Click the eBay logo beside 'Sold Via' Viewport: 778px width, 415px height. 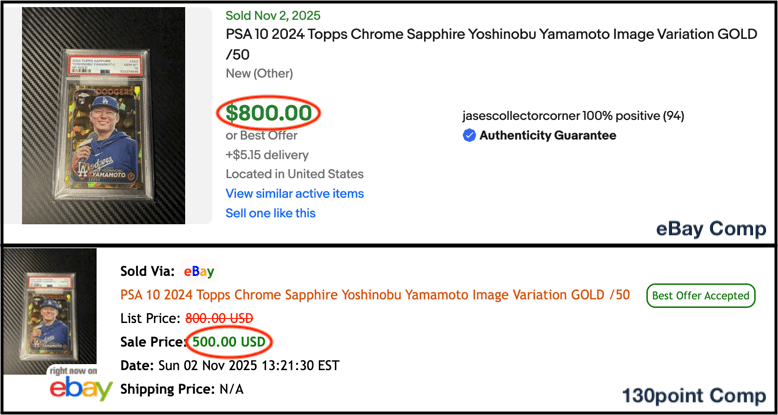click(199, 271)
